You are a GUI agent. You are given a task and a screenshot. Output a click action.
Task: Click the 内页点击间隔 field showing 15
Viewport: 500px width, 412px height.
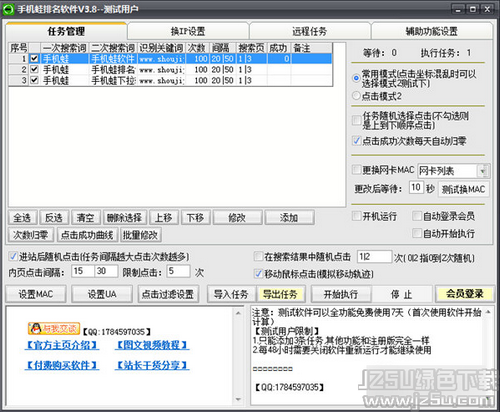coord(83,271)
